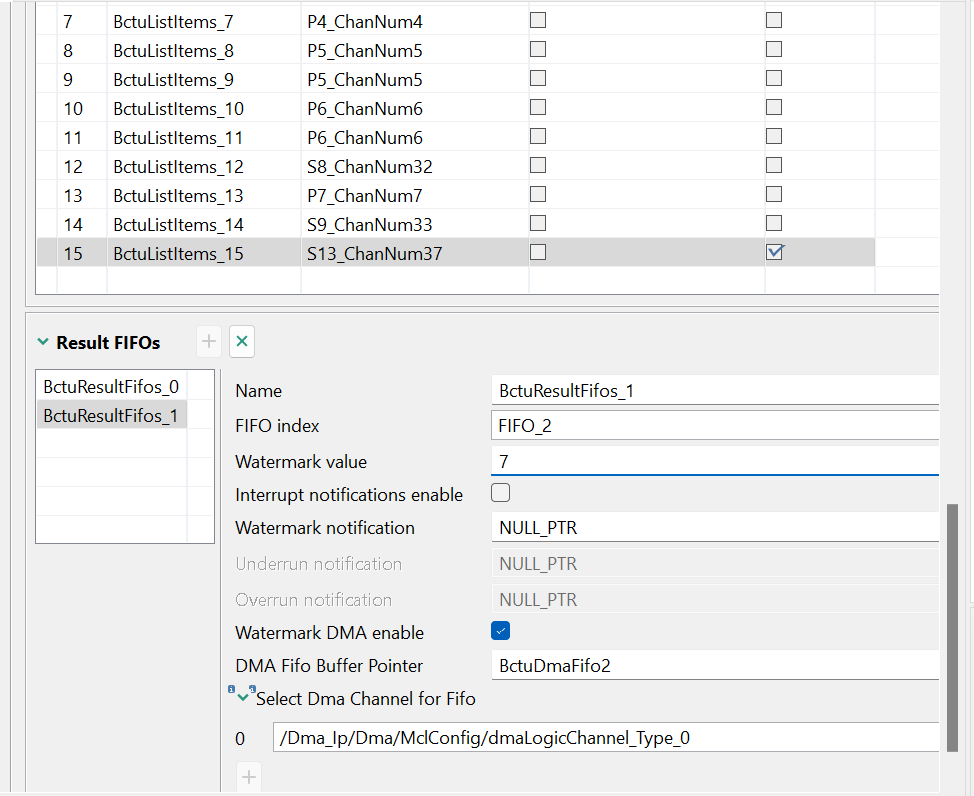Click the P6_ChanNum6 cell in row 11
974x796 pixels.
[415, 137]
